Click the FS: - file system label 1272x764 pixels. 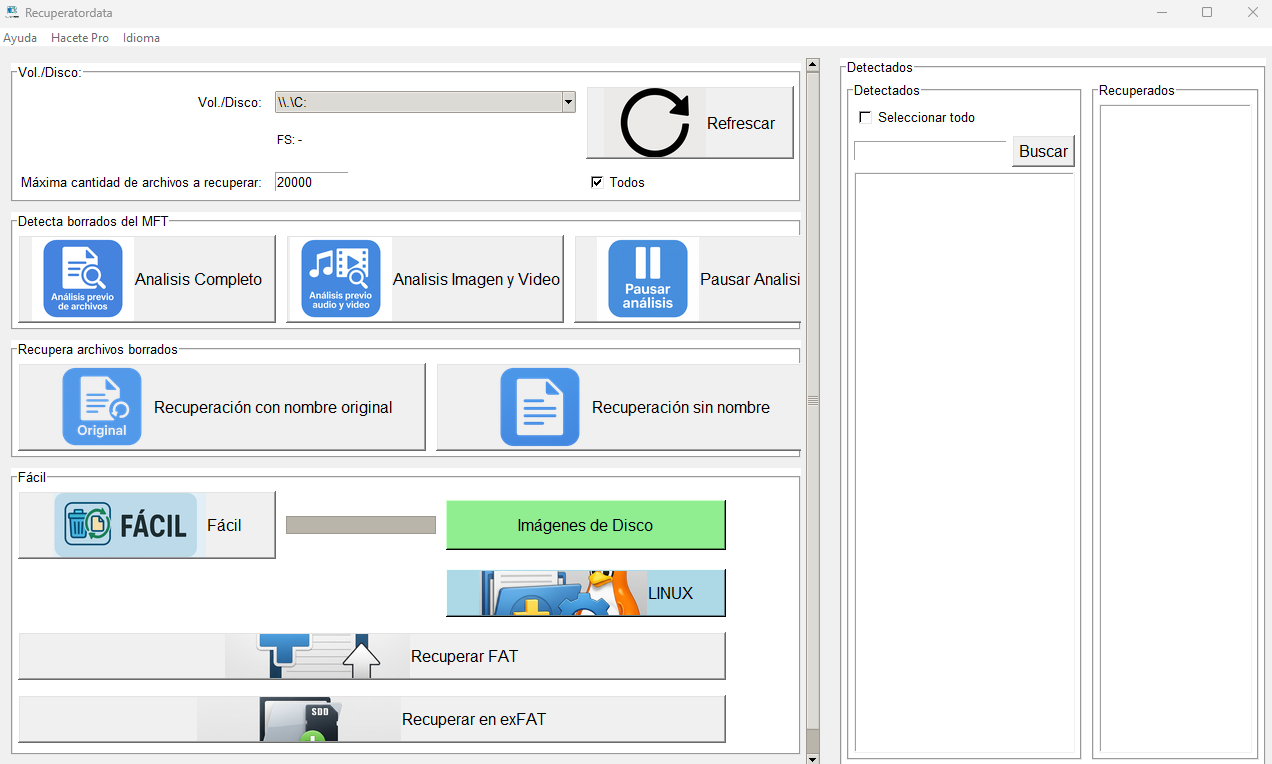pos(290,140)
